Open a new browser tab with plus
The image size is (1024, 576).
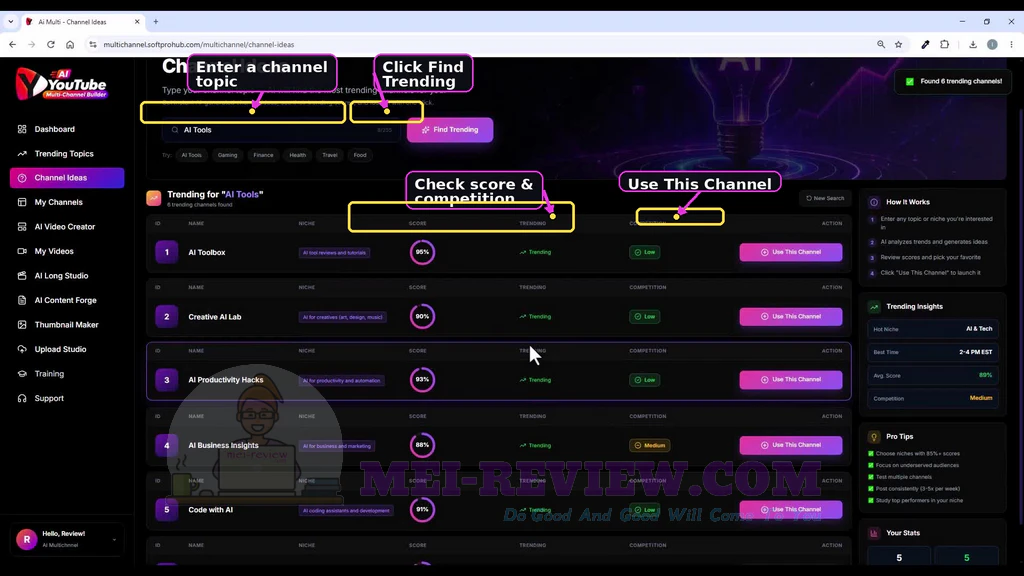tap(155, 22)
